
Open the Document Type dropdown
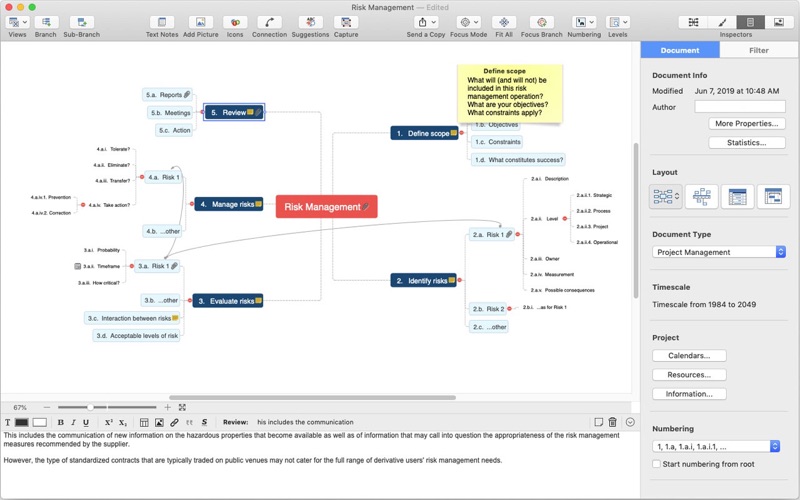pyautogui.click(x=719, y=252)
